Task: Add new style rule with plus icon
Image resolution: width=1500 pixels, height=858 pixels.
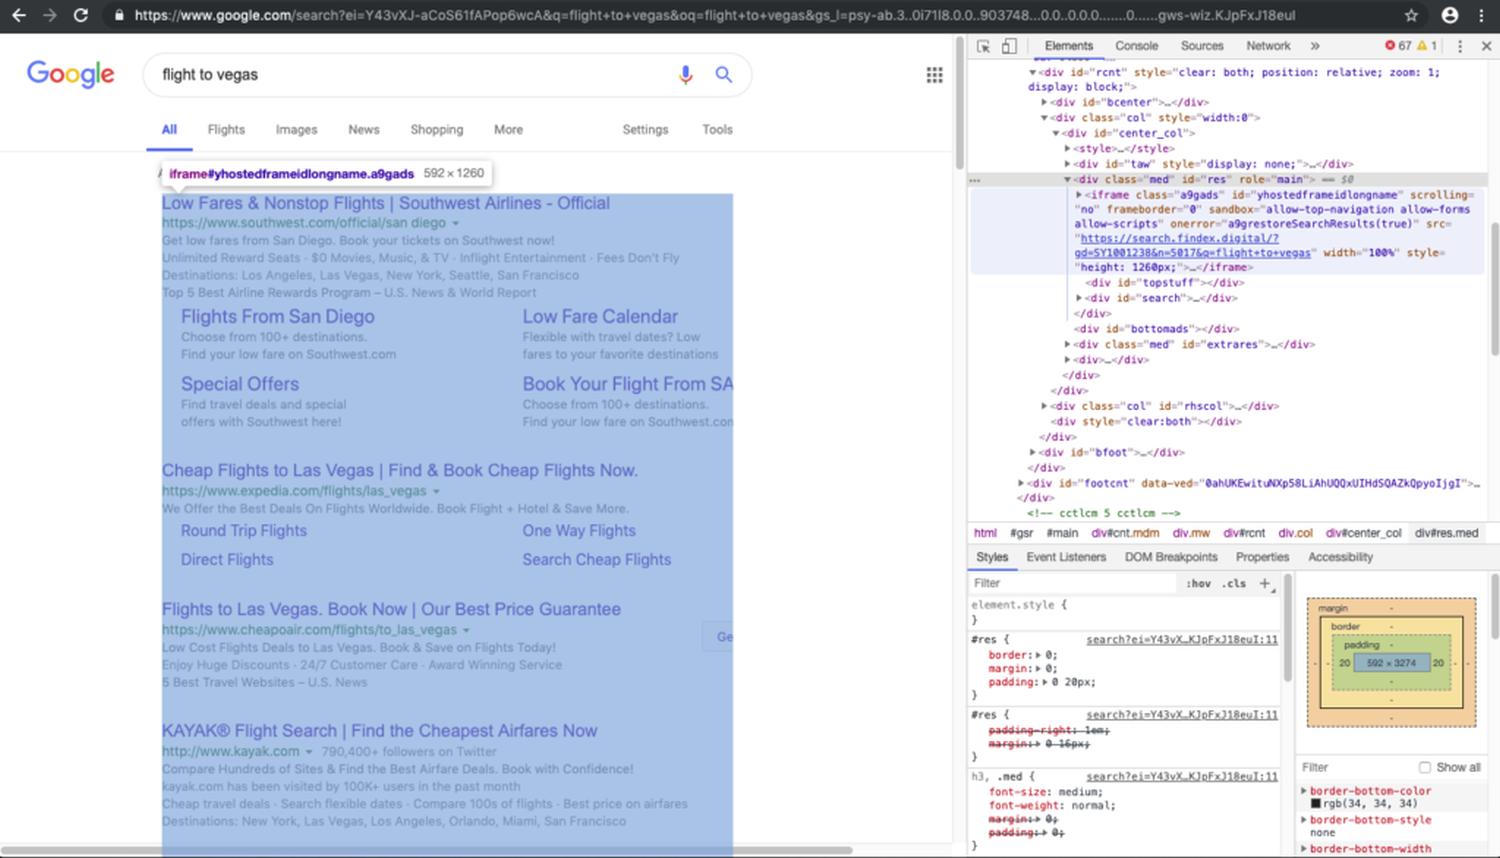Action: [1265, 583]
